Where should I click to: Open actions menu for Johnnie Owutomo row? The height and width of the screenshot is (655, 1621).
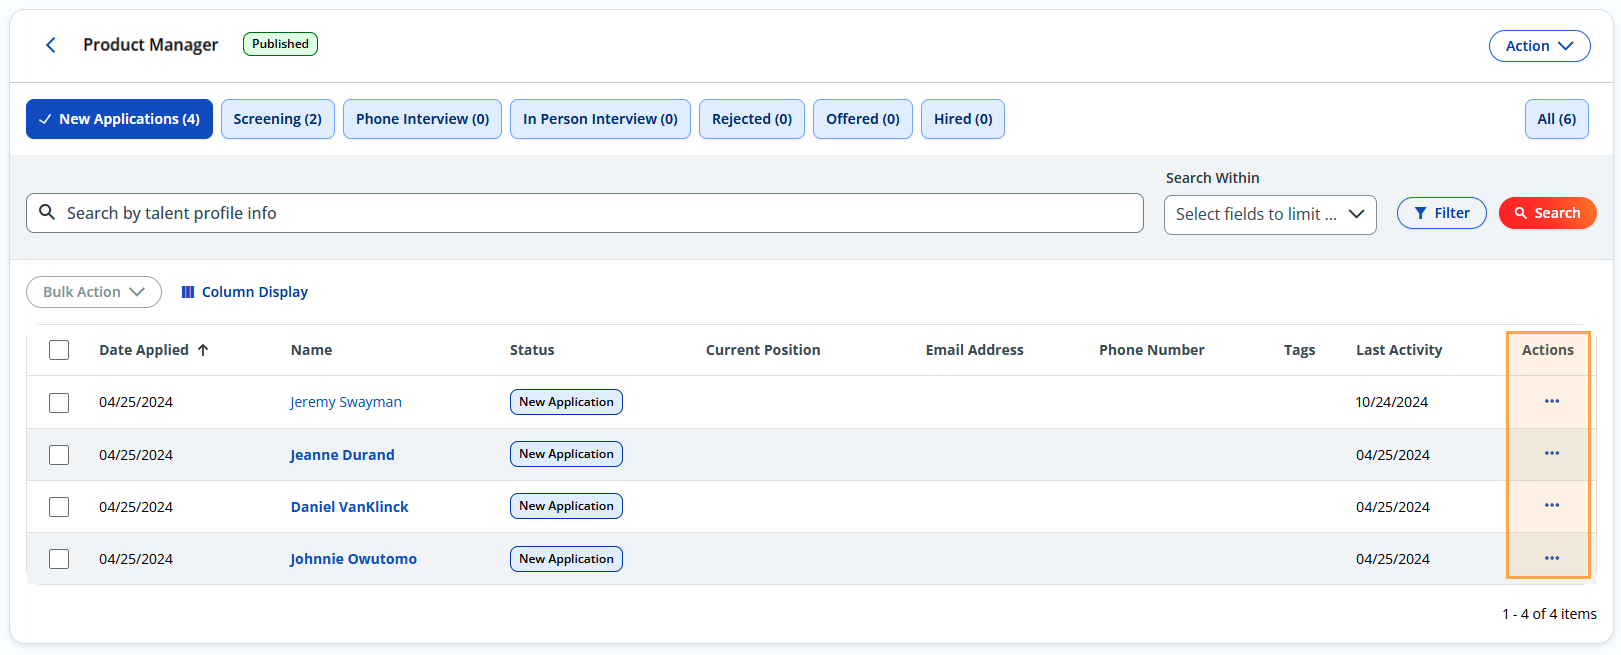click(1551, 558)
